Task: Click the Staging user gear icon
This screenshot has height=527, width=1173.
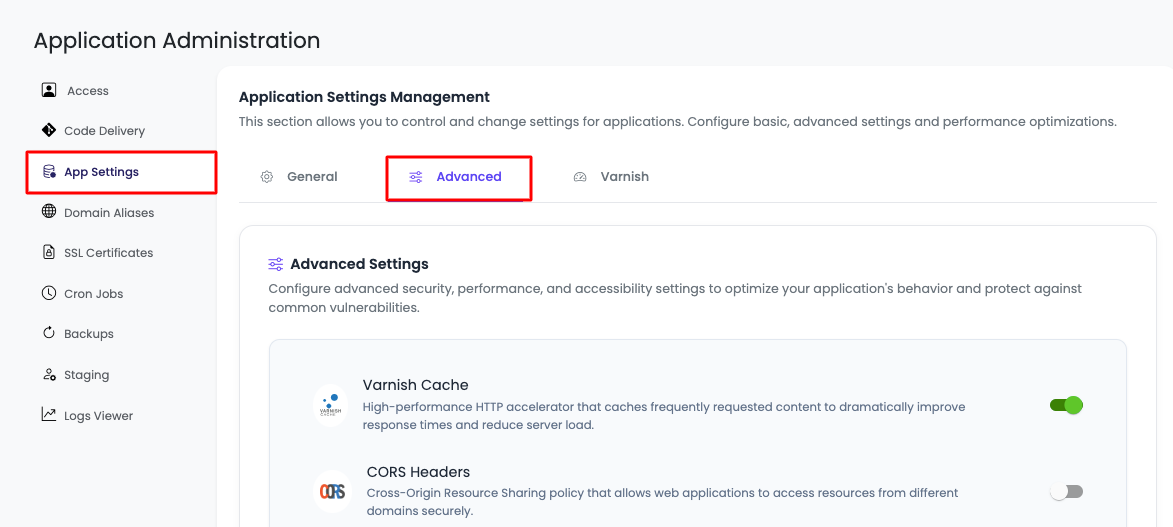Action: (49, 374)
